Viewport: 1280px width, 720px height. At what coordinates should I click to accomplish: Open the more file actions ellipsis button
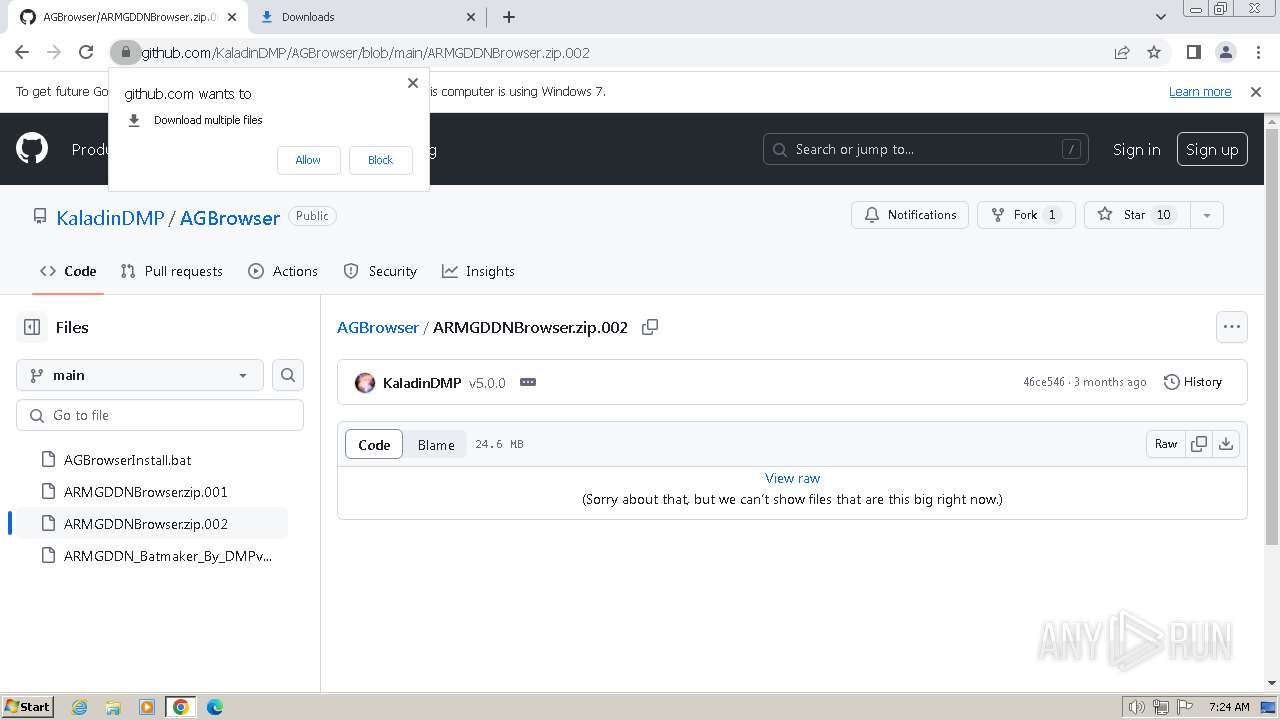pyautogui.click(x=1231, y=327)
